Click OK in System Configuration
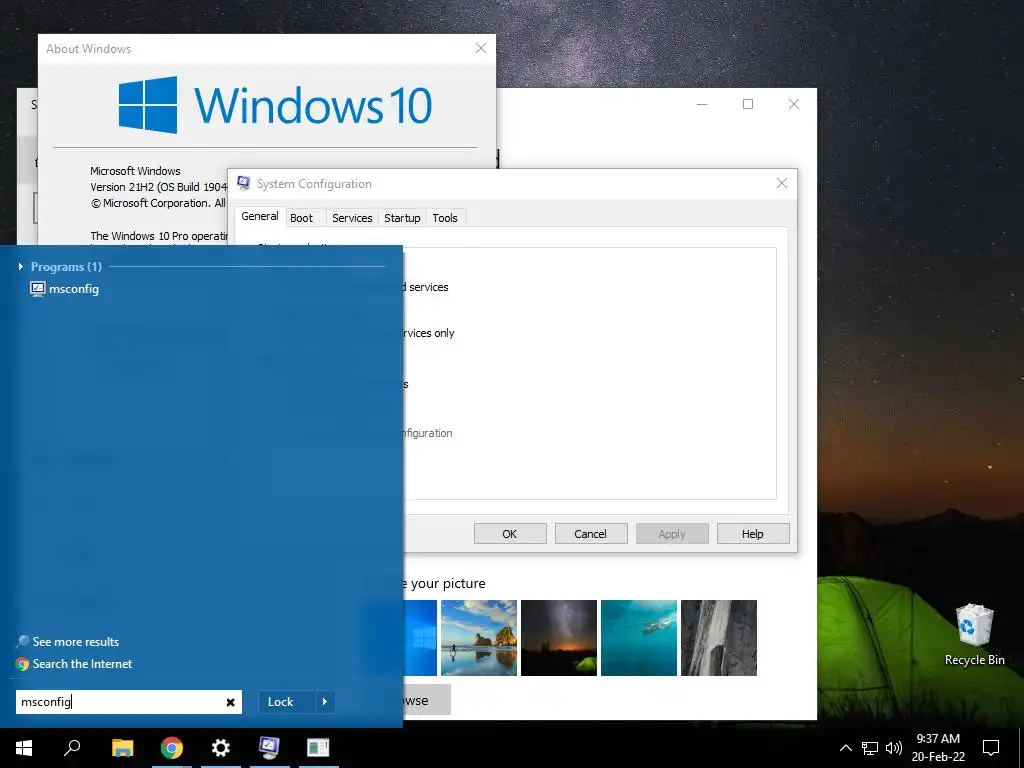Screen dimensions: 1024x768 [510, 534]
